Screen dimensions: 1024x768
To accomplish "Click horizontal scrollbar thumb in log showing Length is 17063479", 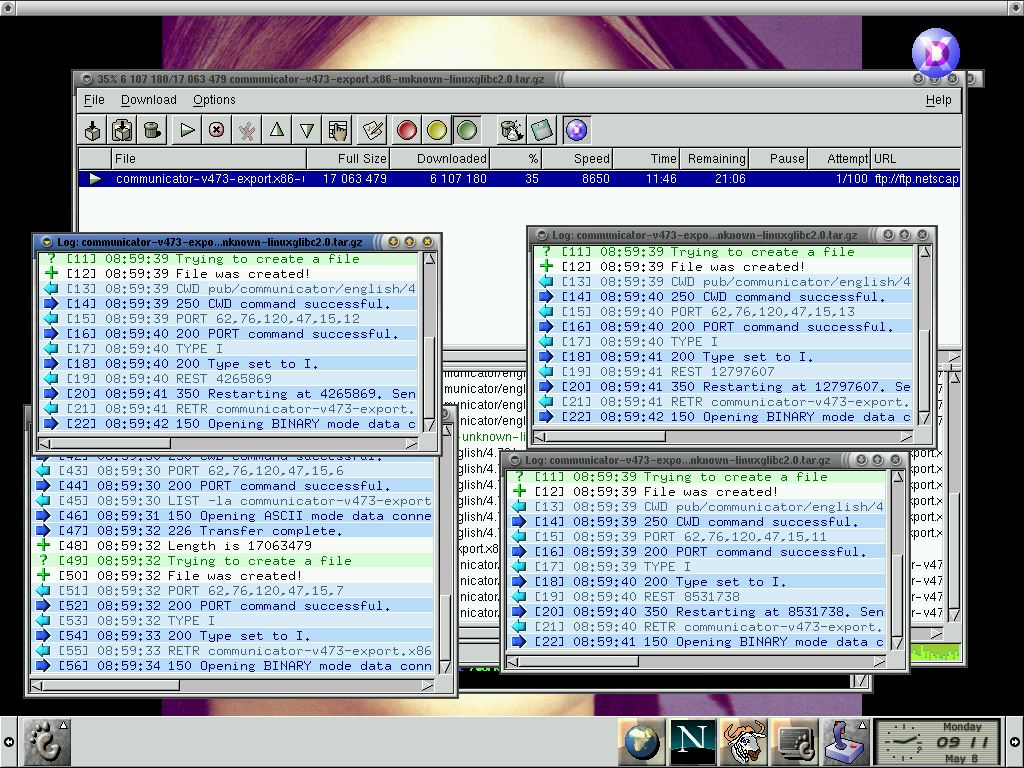I will coord(111,686).
